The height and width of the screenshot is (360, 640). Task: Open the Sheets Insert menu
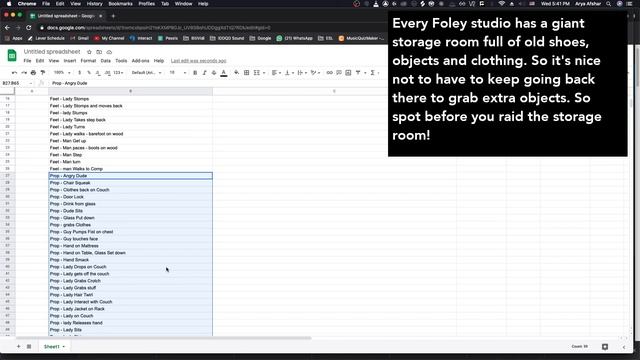point(70,61)
